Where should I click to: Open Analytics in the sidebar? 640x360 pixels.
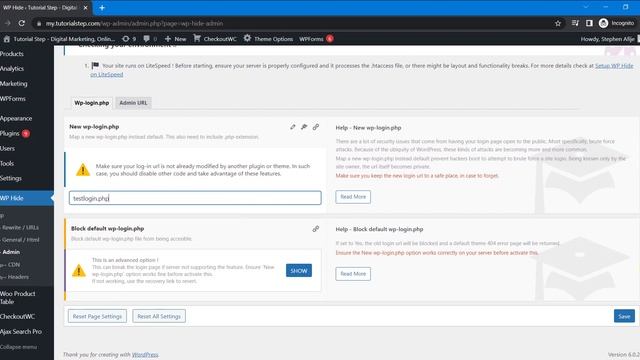click(x=12, y=69)
